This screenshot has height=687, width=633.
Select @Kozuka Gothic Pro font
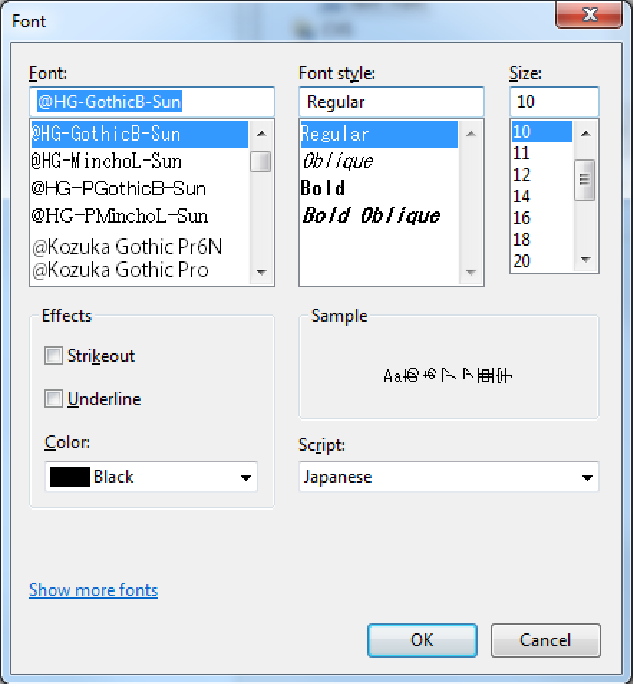tap(139, 270)
